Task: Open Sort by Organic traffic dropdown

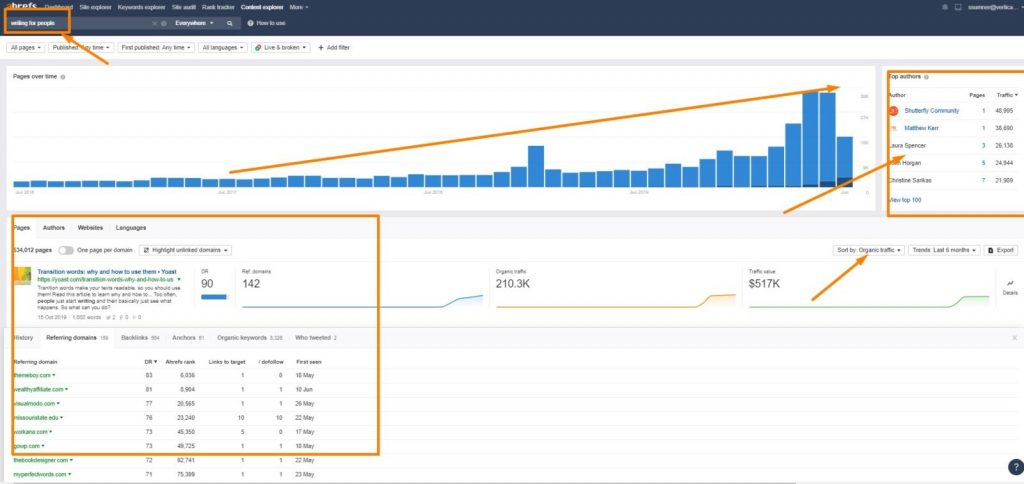Action: [x=868, y=250]
